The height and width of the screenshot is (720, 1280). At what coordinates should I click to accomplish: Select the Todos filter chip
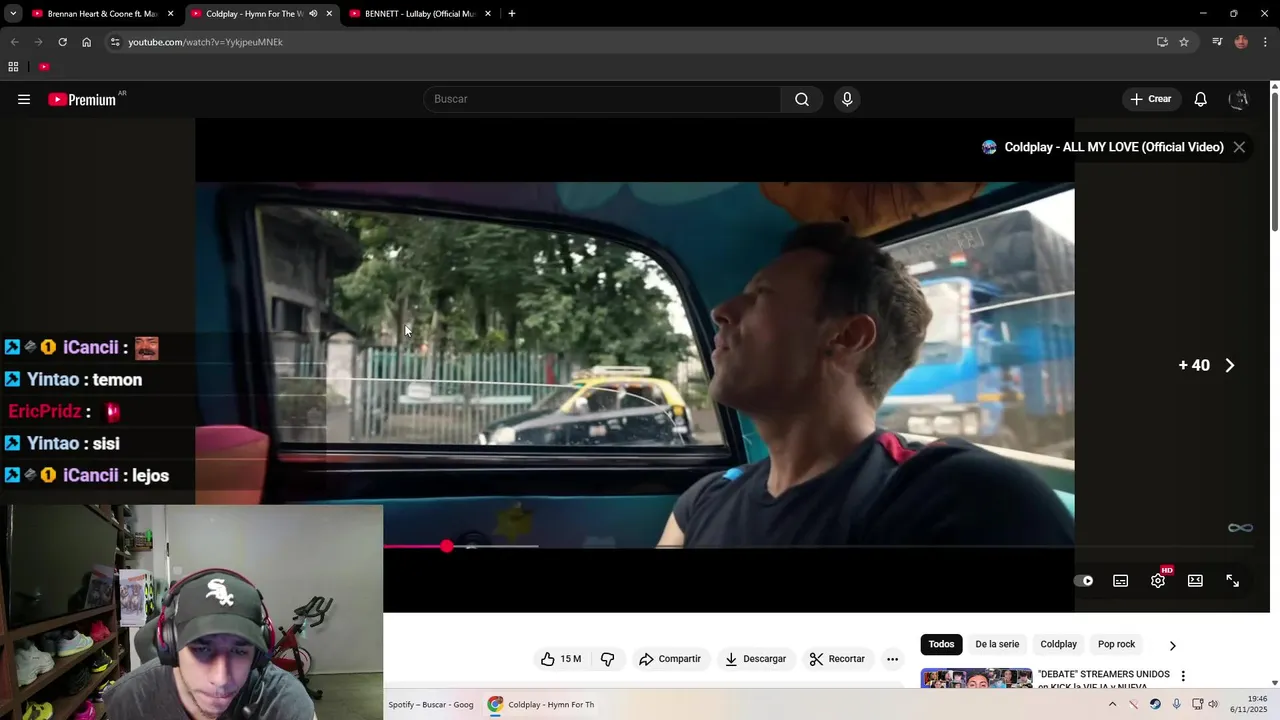tap(941, 644)
